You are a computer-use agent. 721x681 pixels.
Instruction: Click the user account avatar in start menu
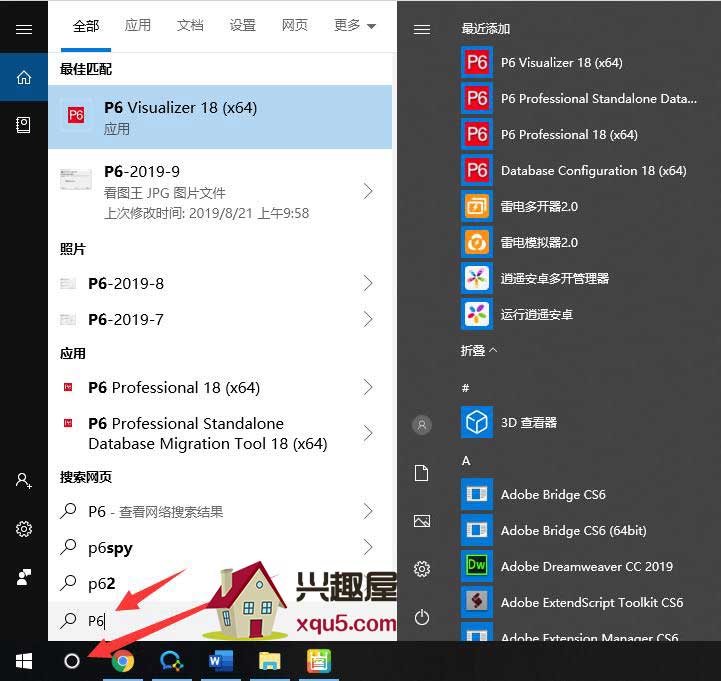(422, 425)
